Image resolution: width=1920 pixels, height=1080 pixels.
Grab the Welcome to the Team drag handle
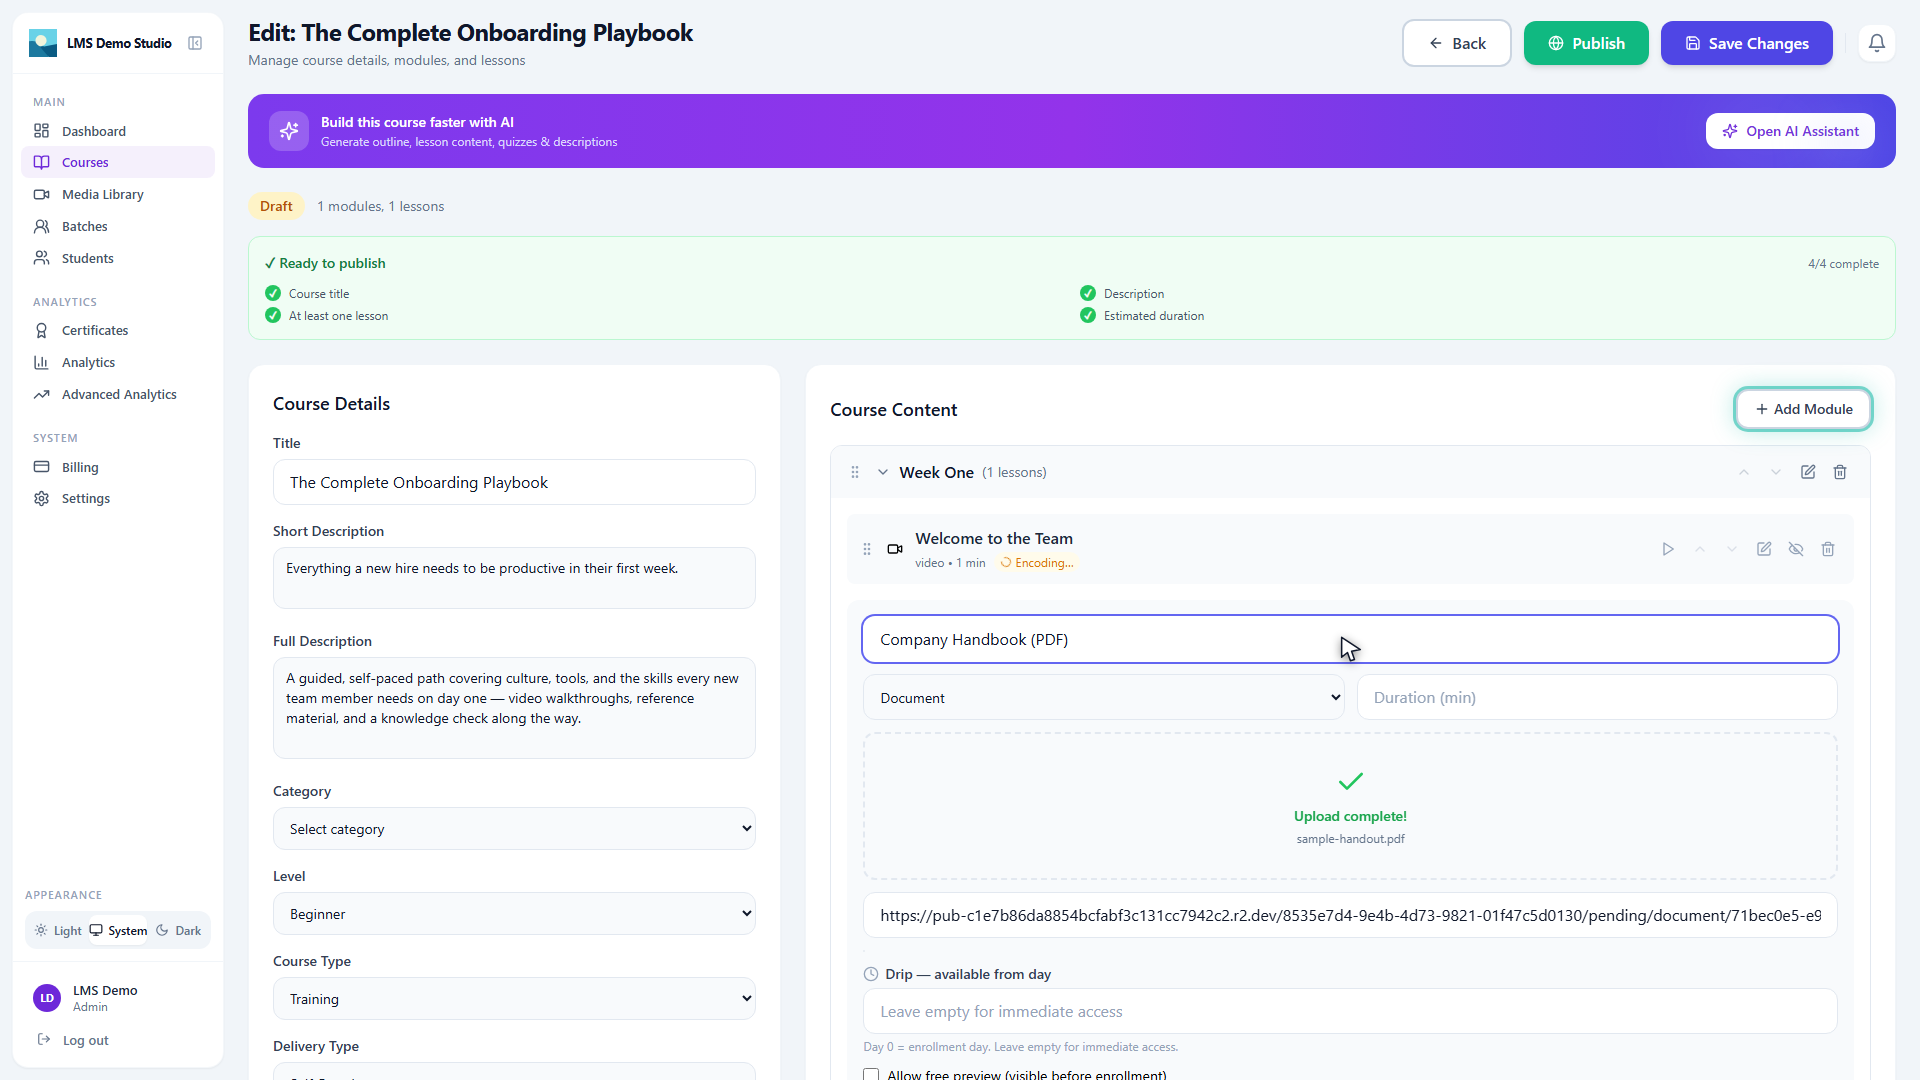[x=867, y=549]
